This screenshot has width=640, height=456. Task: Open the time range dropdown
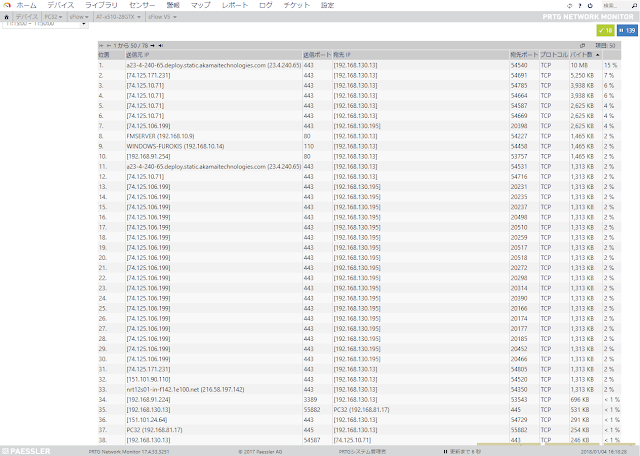coord(84,24)
